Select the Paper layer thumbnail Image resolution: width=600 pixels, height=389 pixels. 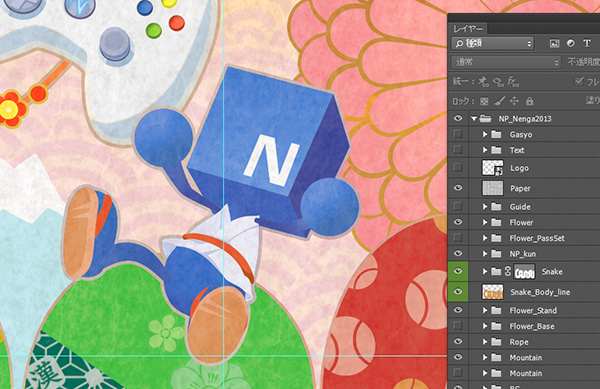[492, 188]
